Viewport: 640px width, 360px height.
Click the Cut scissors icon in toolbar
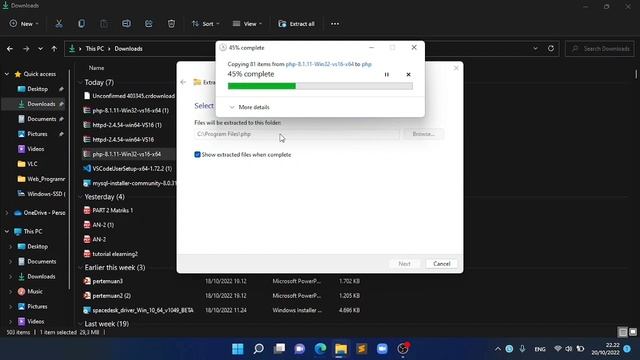point(59,24)
